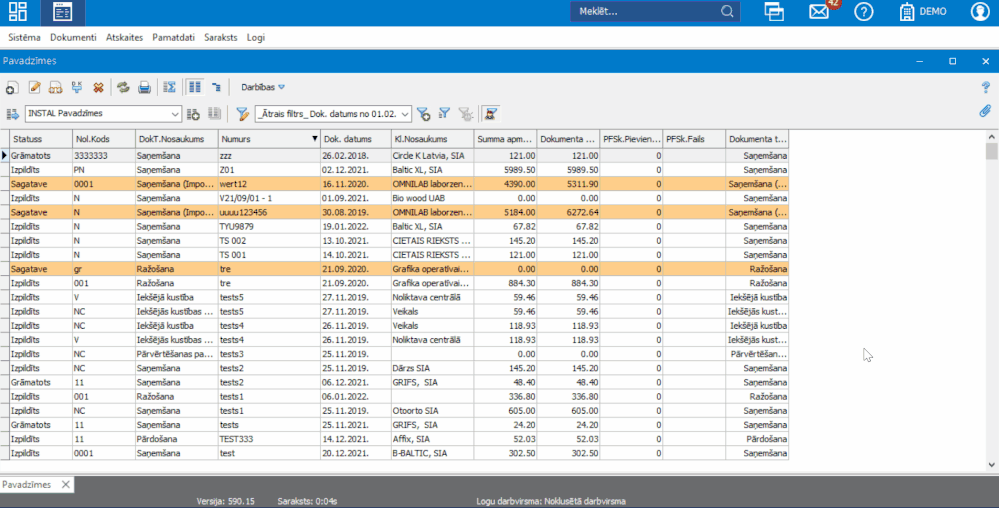999x508 pixels.
Task: Open the user profile icon
Action: [x=980, y=11]
